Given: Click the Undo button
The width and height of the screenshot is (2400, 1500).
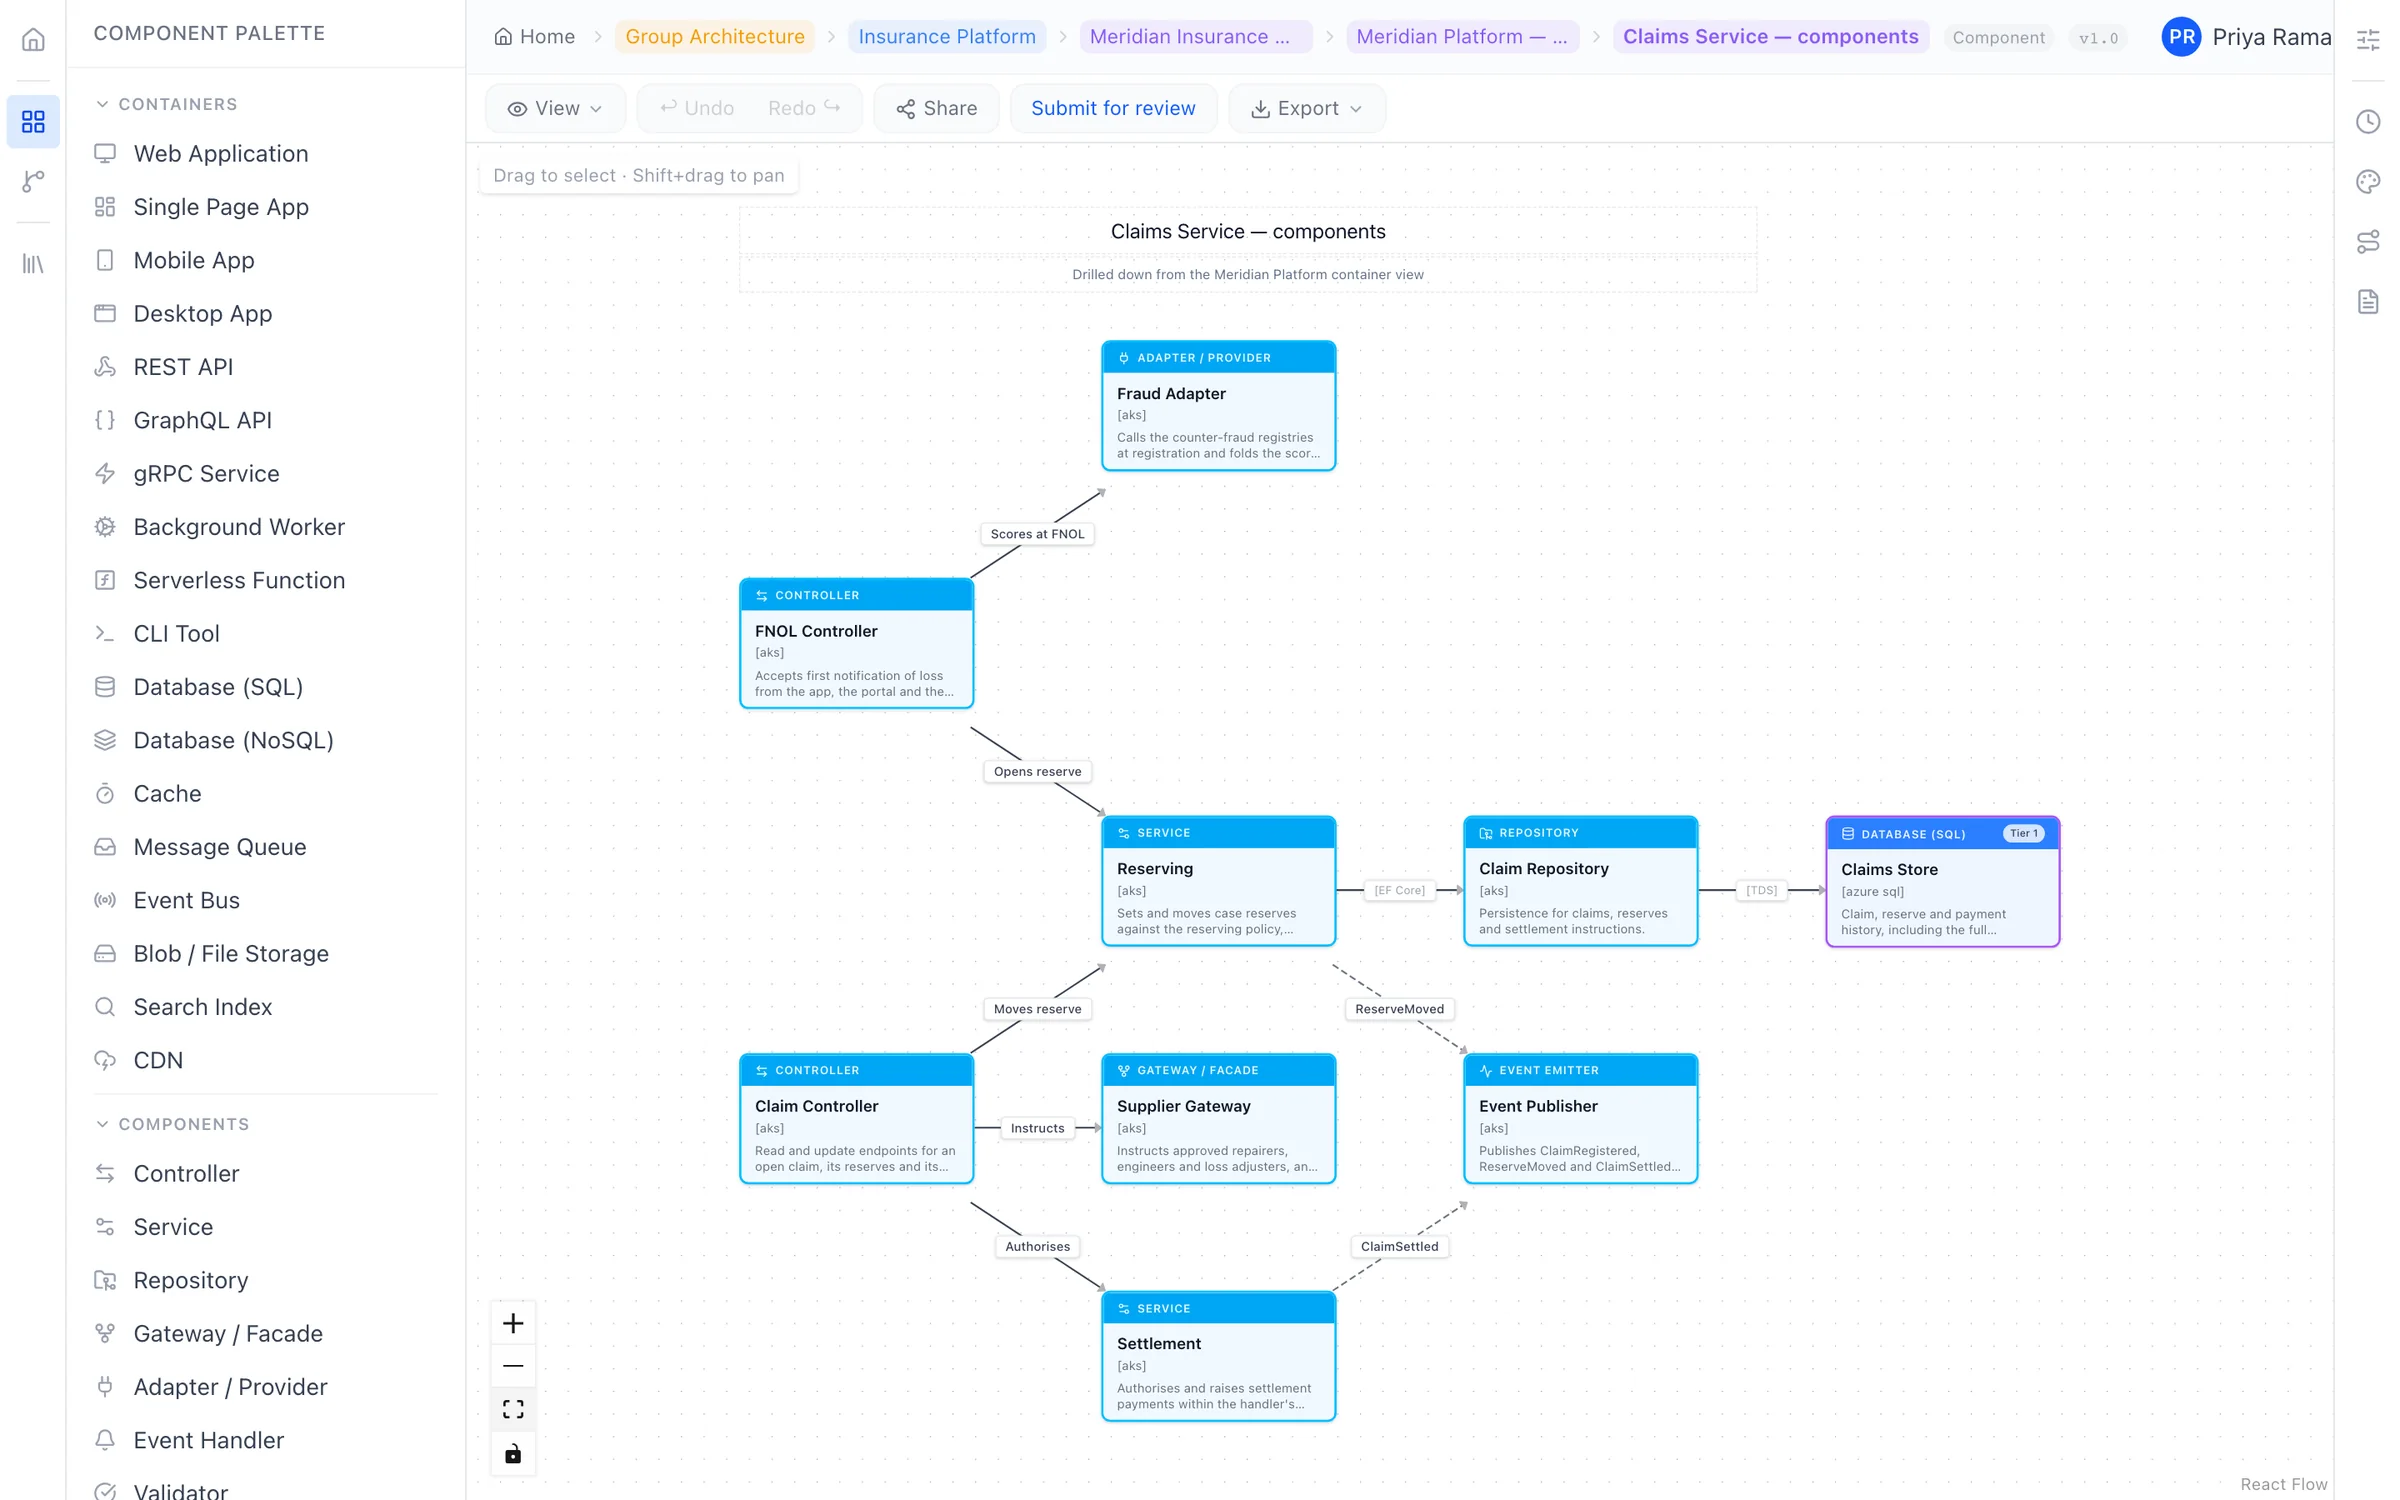Looking at the screenshot, I should click(x=697, y=108).
